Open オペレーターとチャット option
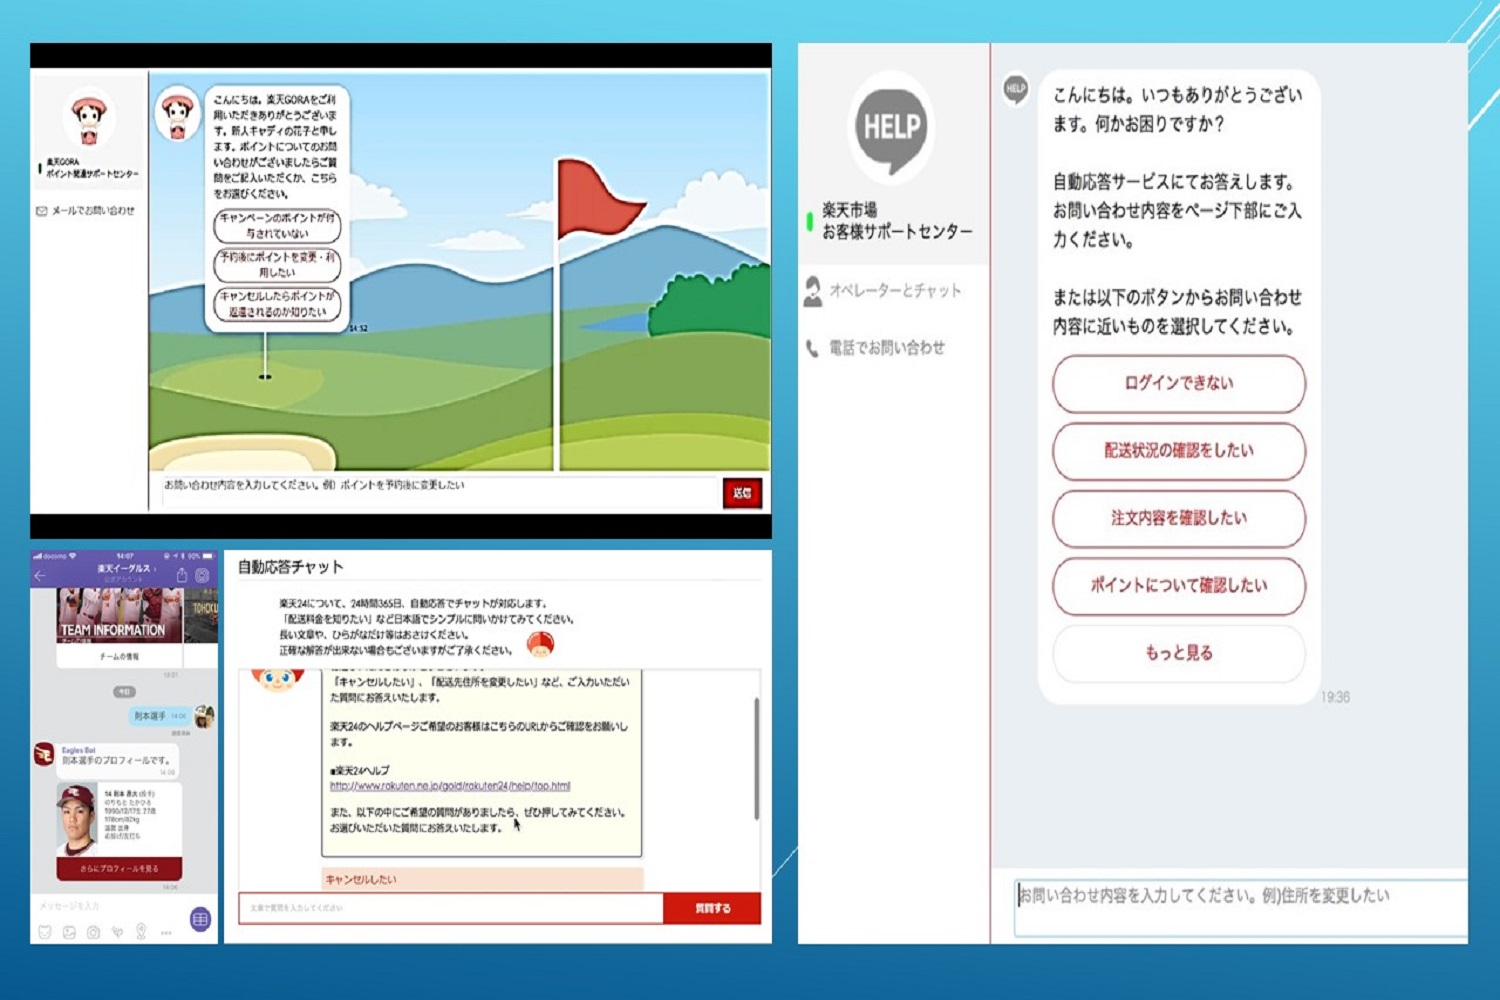The image size is (1500, 1000). coord(895,291)
